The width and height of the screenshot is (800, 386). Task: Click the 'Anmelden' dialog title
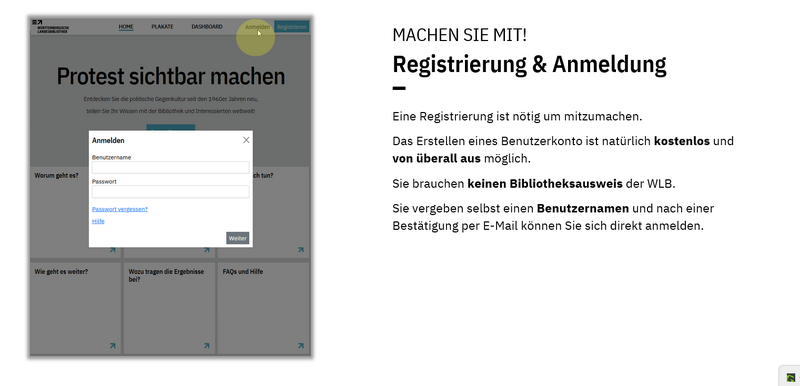click(x=108, y=140)
